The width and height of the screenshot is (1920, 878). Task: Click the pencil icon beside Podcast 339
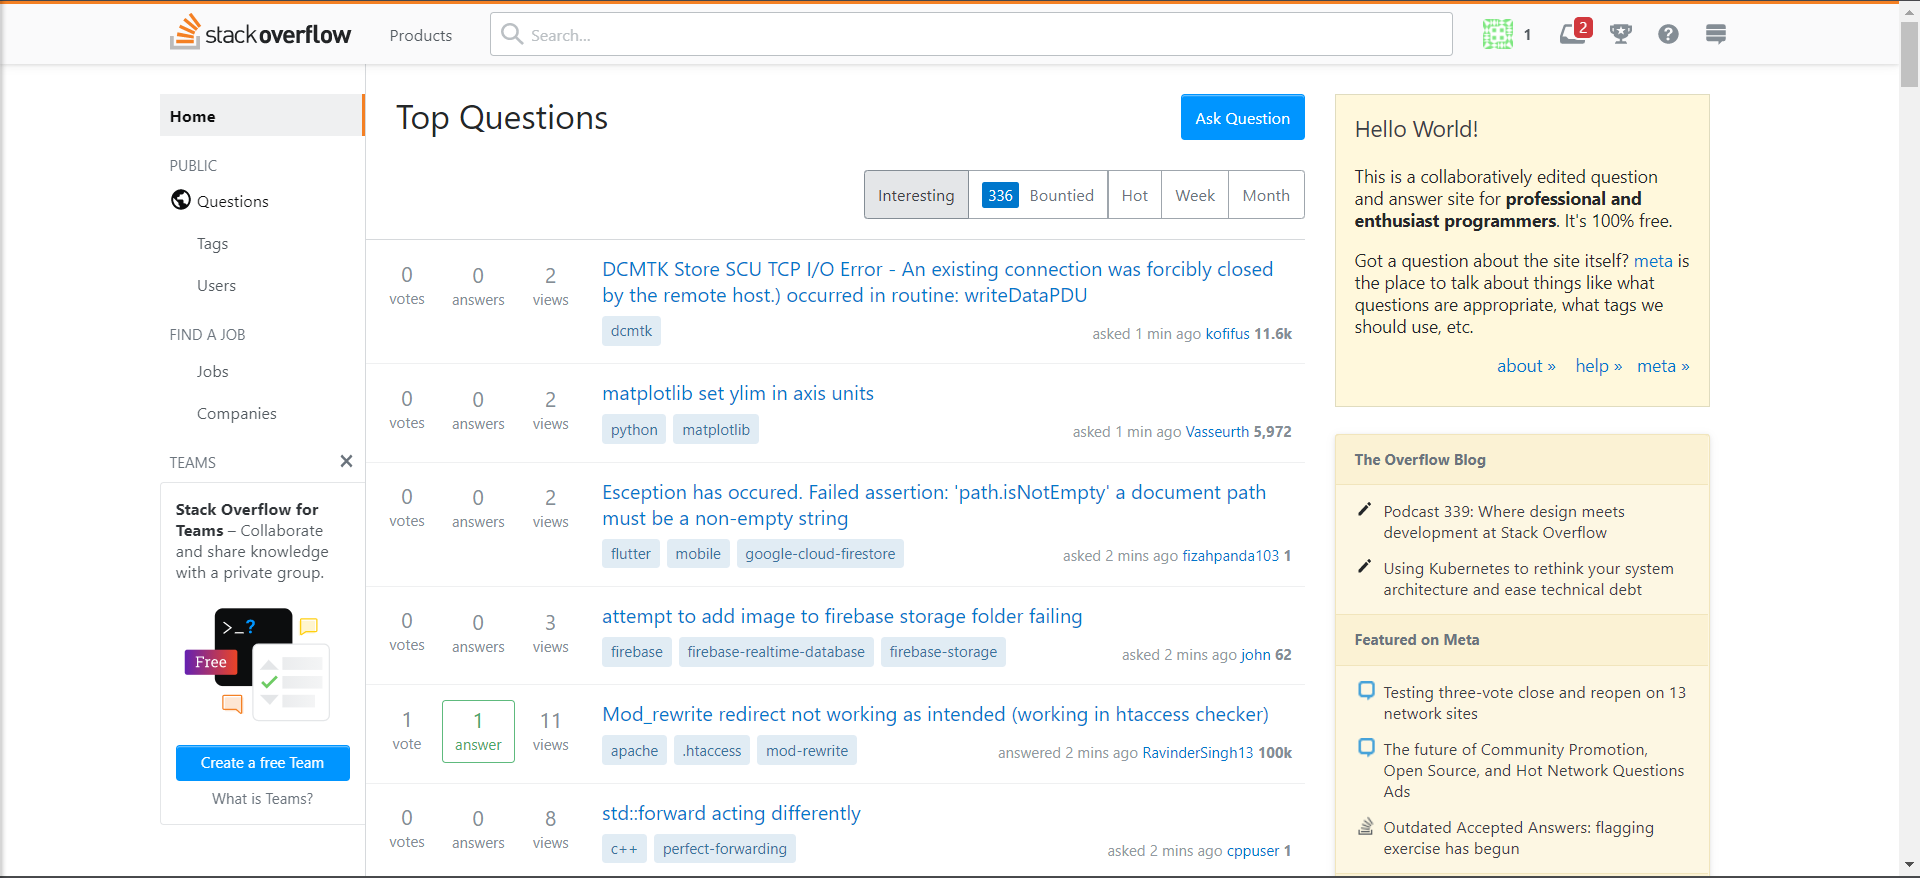pyautogui.click(x=1364, y=510)
